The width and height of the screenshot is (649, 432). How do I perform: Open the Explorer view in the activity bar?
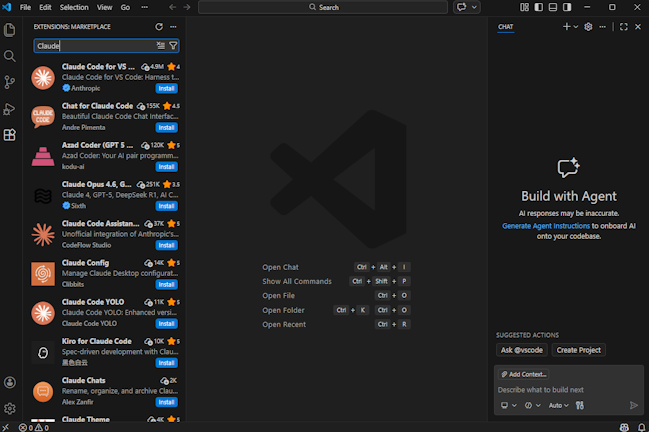(10, 30)
